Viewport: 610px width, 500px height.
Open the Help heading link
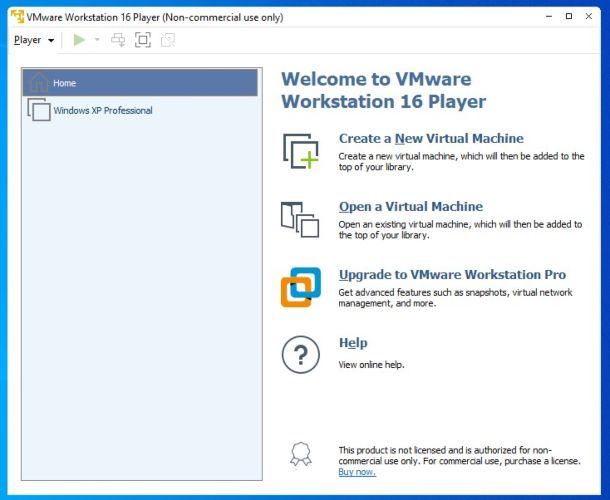[x=353, y=343]
